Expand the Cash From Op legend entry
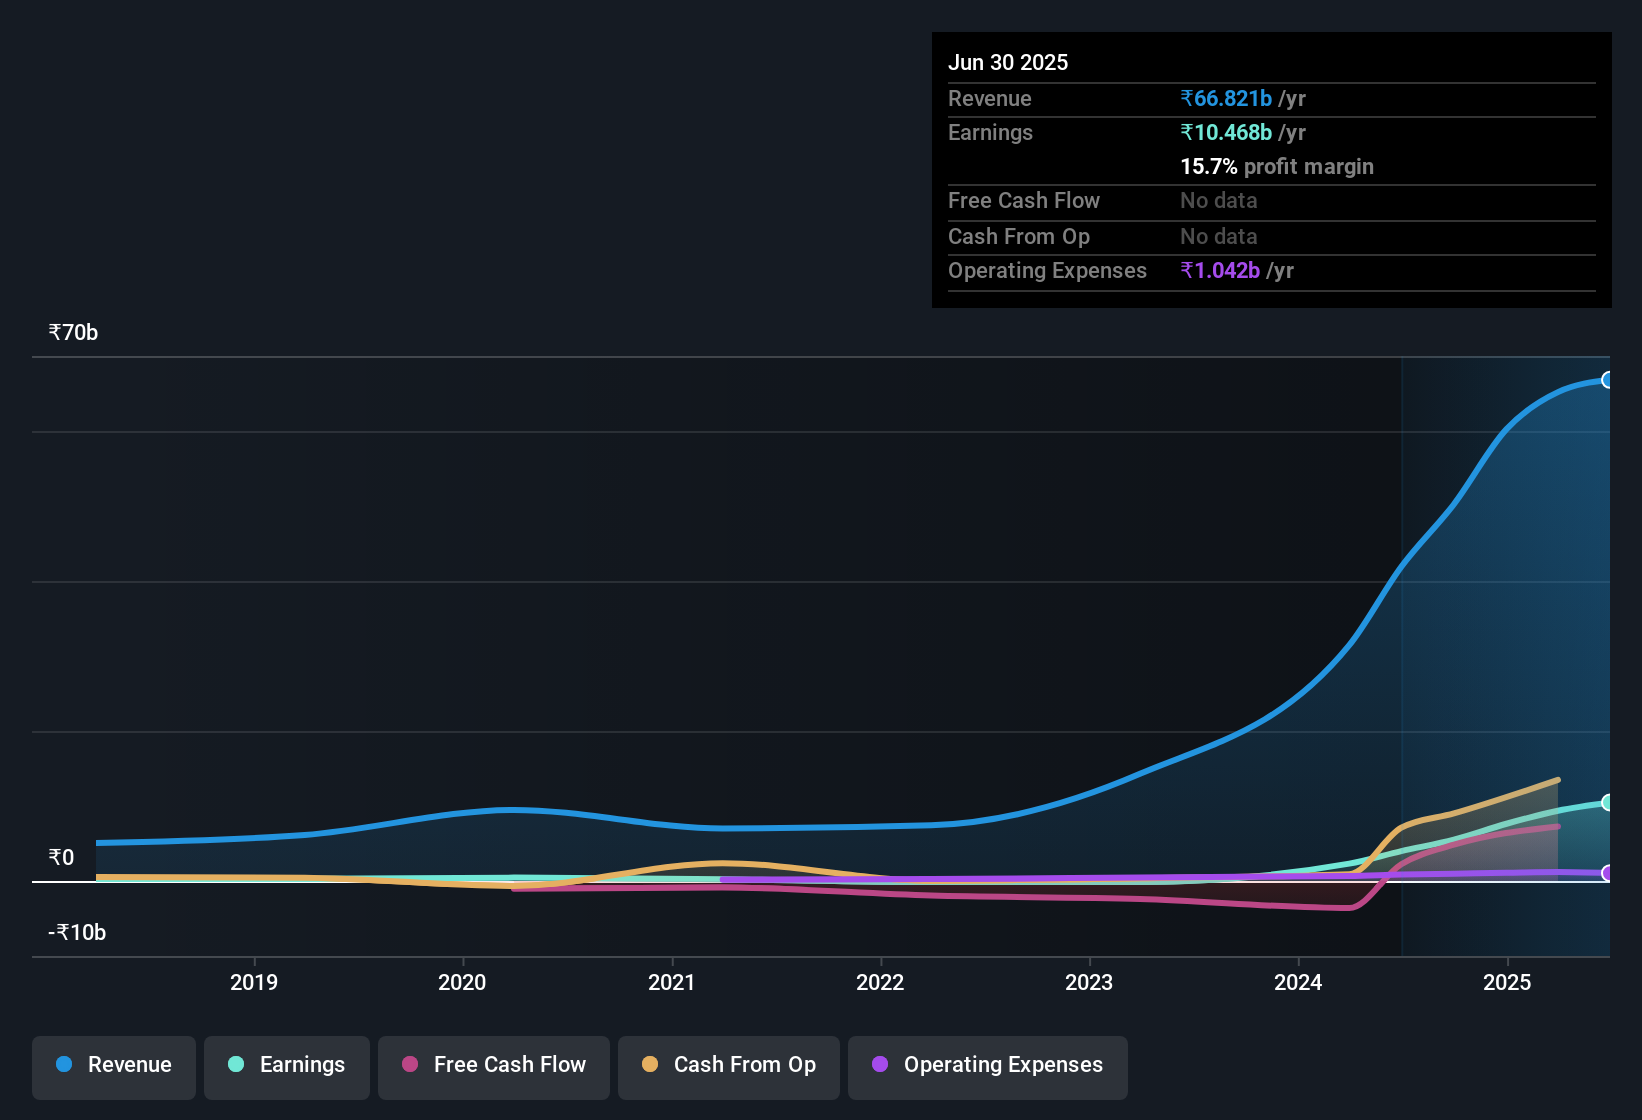Viewport: 1642px width, 1120px height. [728, 1065]
